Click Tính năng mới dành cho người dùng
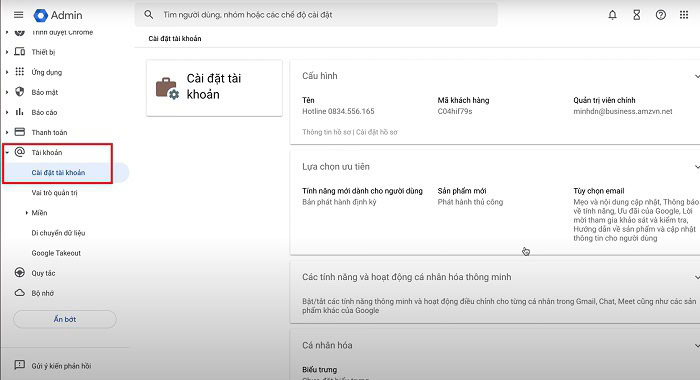The image size is (700, 380). click(x=362, y=191)
